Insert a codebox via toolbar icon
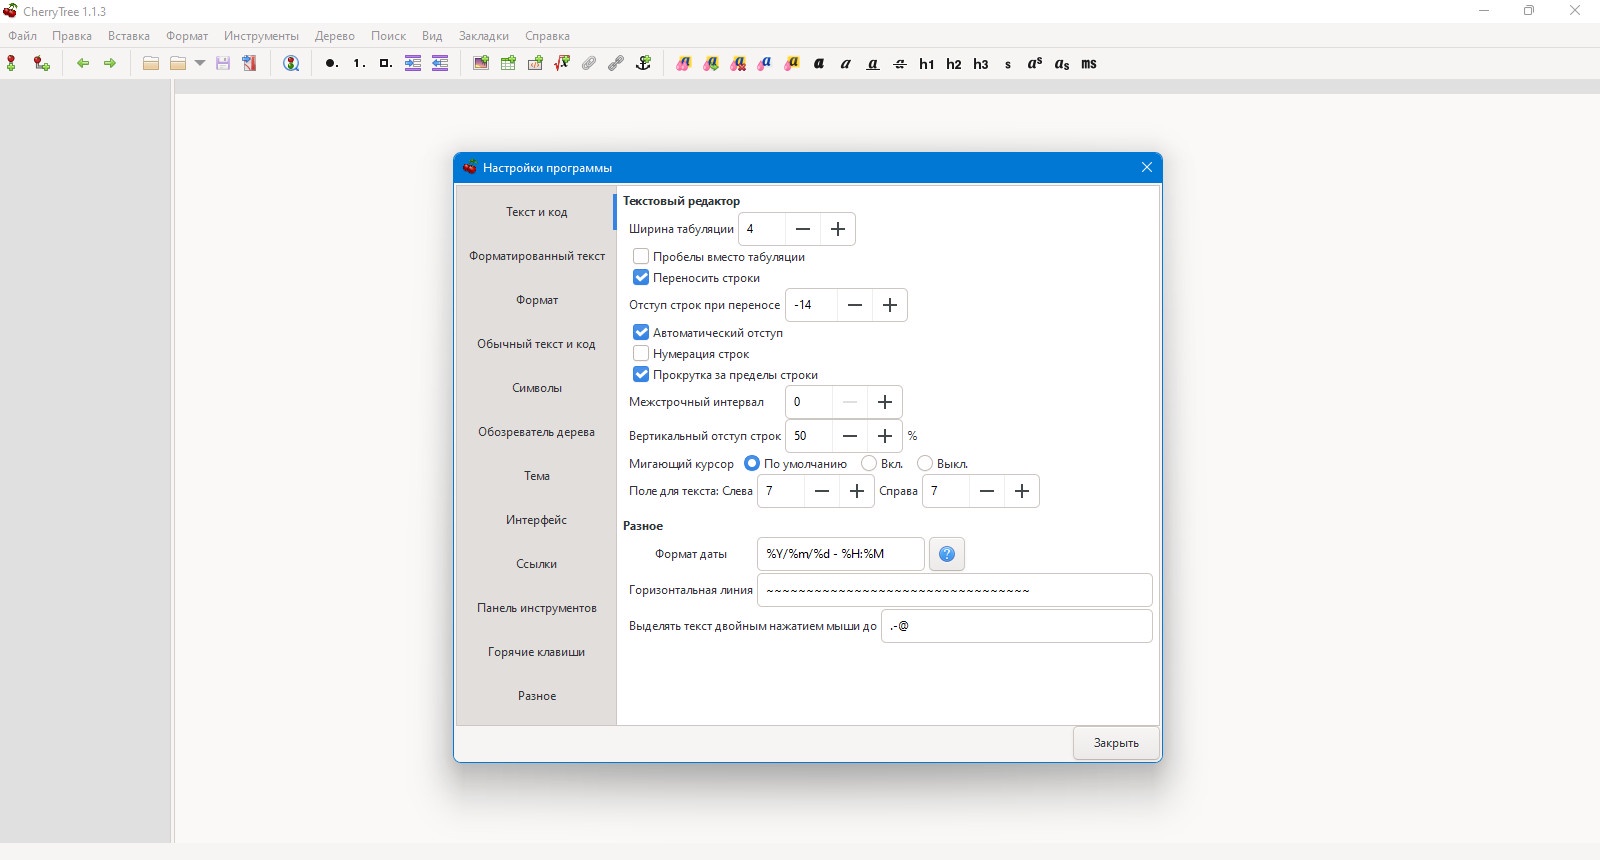Viewport: 1600px width, 860px height. coord(535,63)
